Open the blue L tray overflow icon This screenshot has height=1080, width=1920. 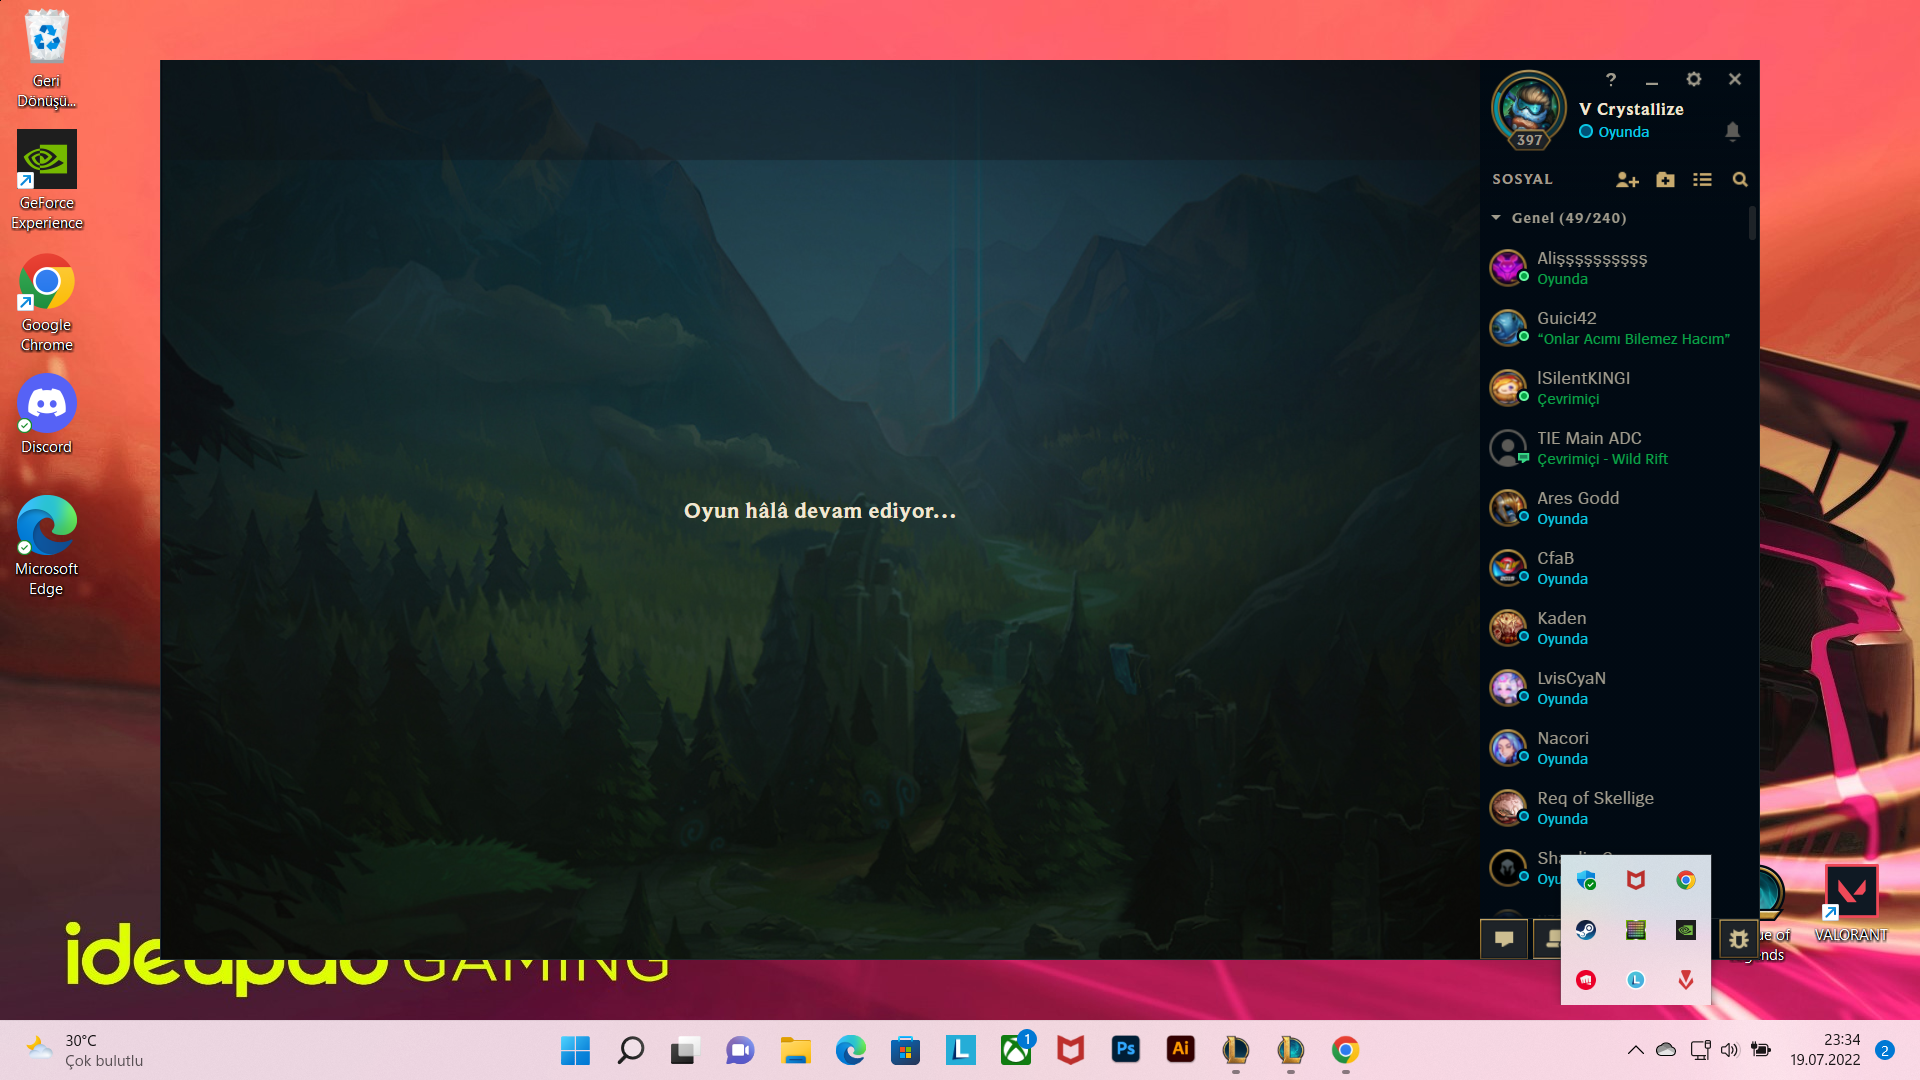point(1636,980)
